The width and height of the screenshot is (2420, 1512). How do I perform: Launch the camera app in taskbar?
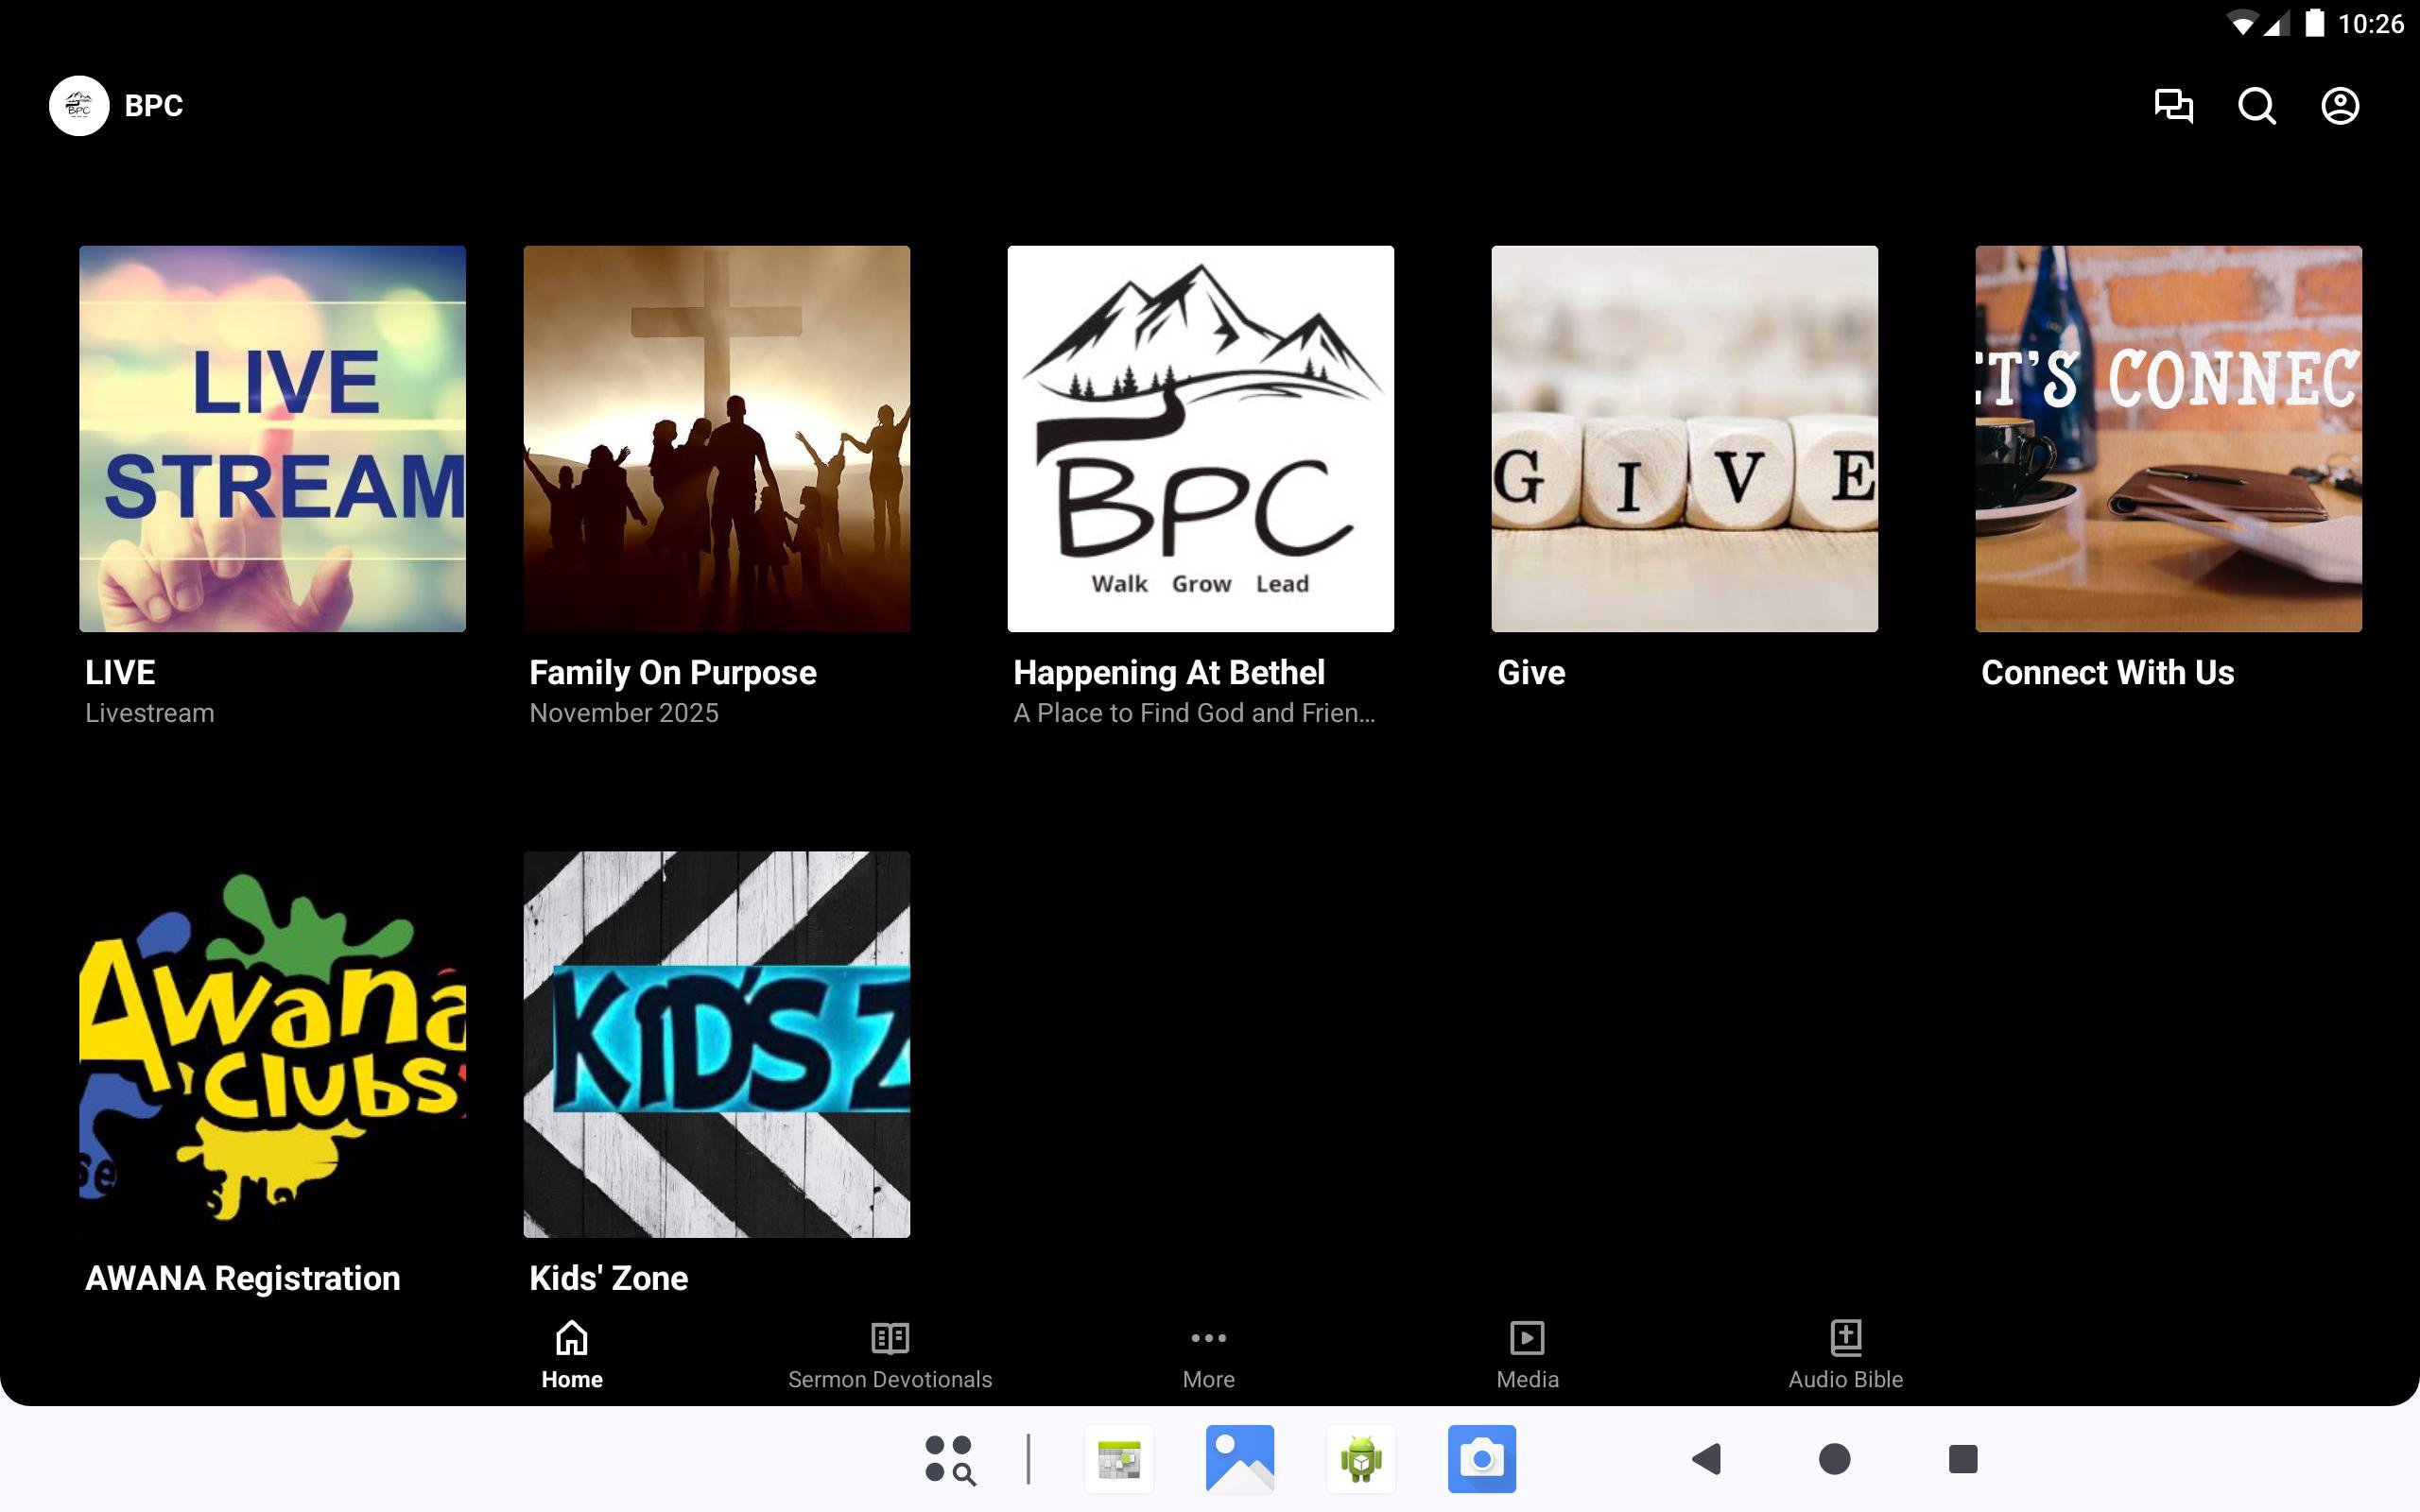coord(1481,1458)
